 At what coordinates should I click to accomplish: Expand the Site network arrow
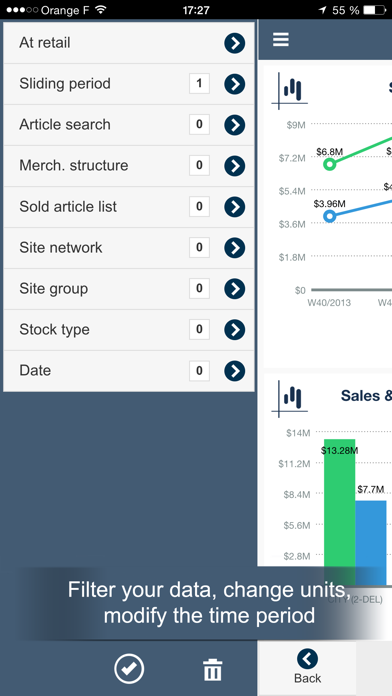tap(235, 248)
